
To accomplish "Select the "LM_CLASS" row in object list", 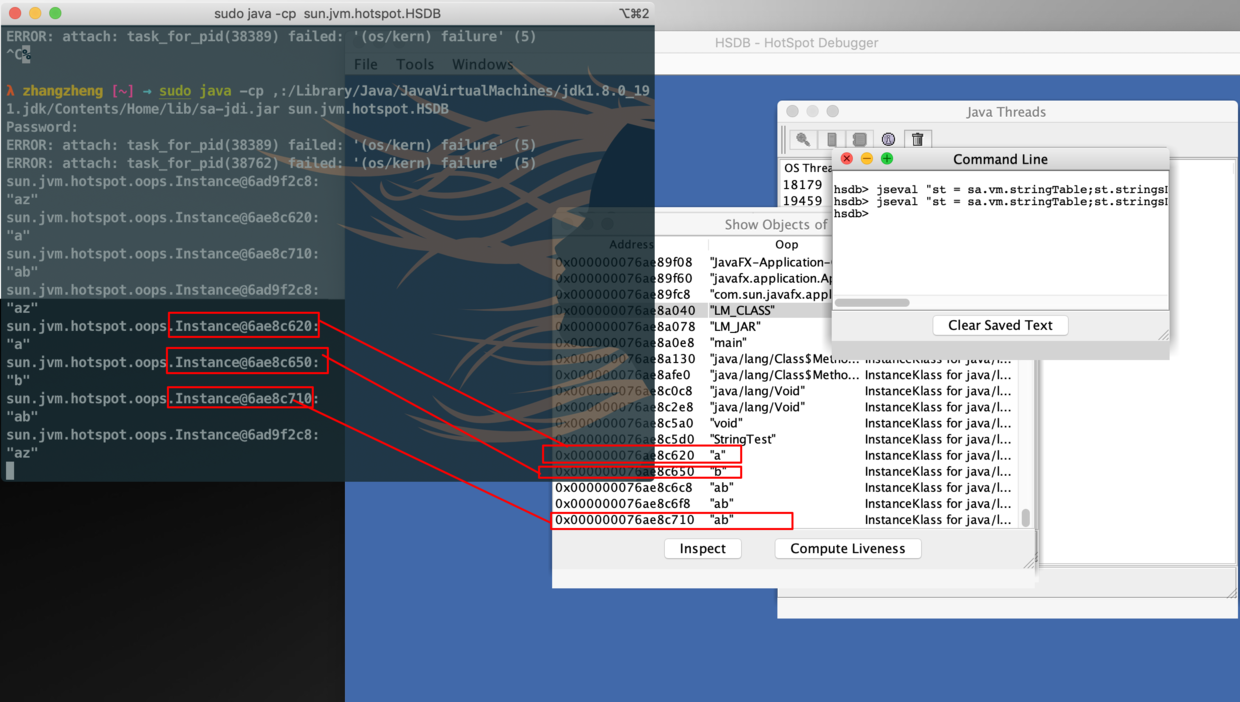I will click(x=741, y=310).
